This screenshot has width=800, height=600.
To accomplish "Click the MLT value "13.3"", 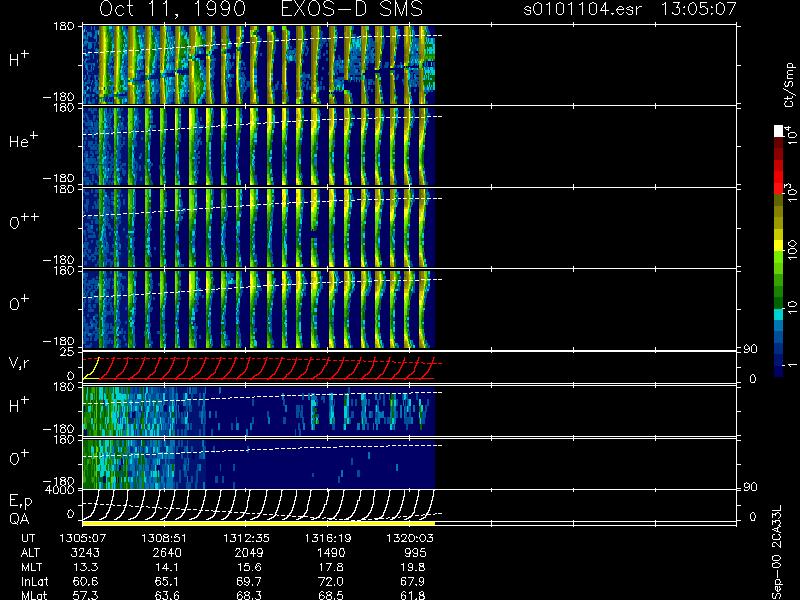I will (85, 567).
